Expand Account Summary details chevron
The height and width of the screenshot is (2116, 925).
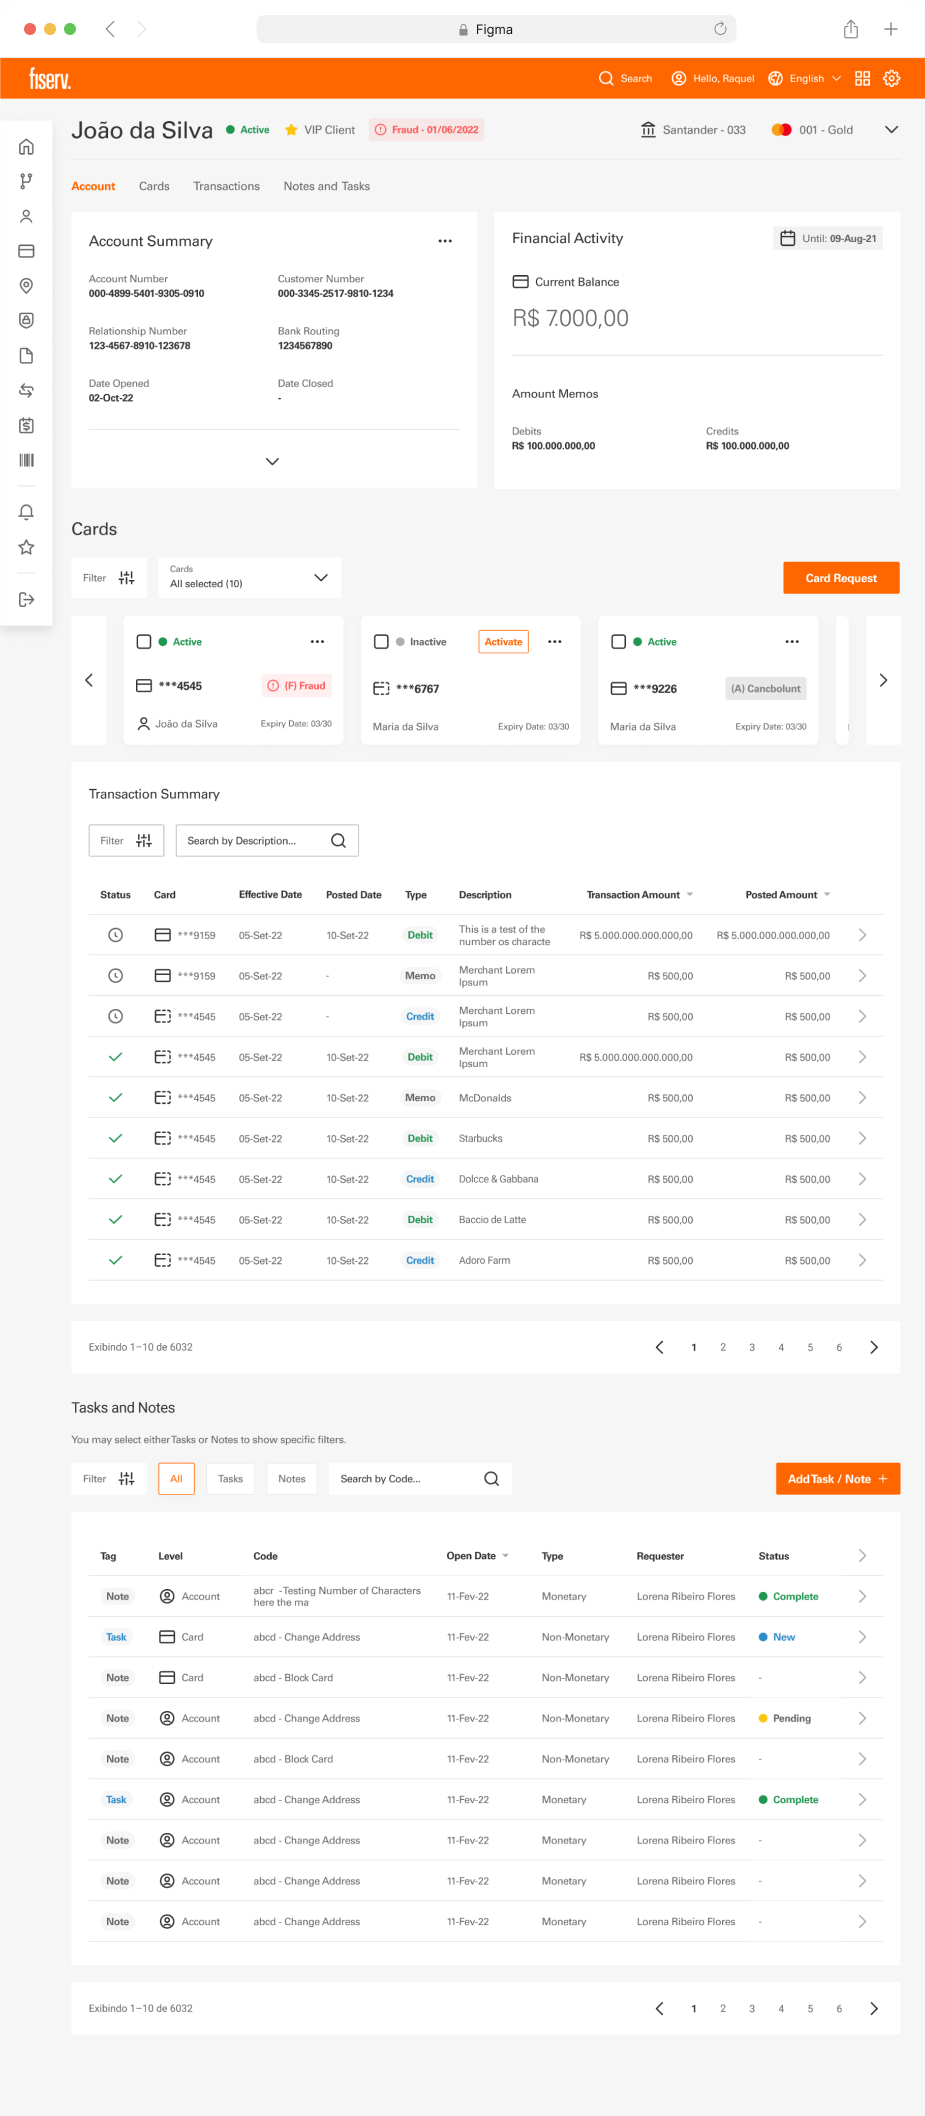click(272, 461)
